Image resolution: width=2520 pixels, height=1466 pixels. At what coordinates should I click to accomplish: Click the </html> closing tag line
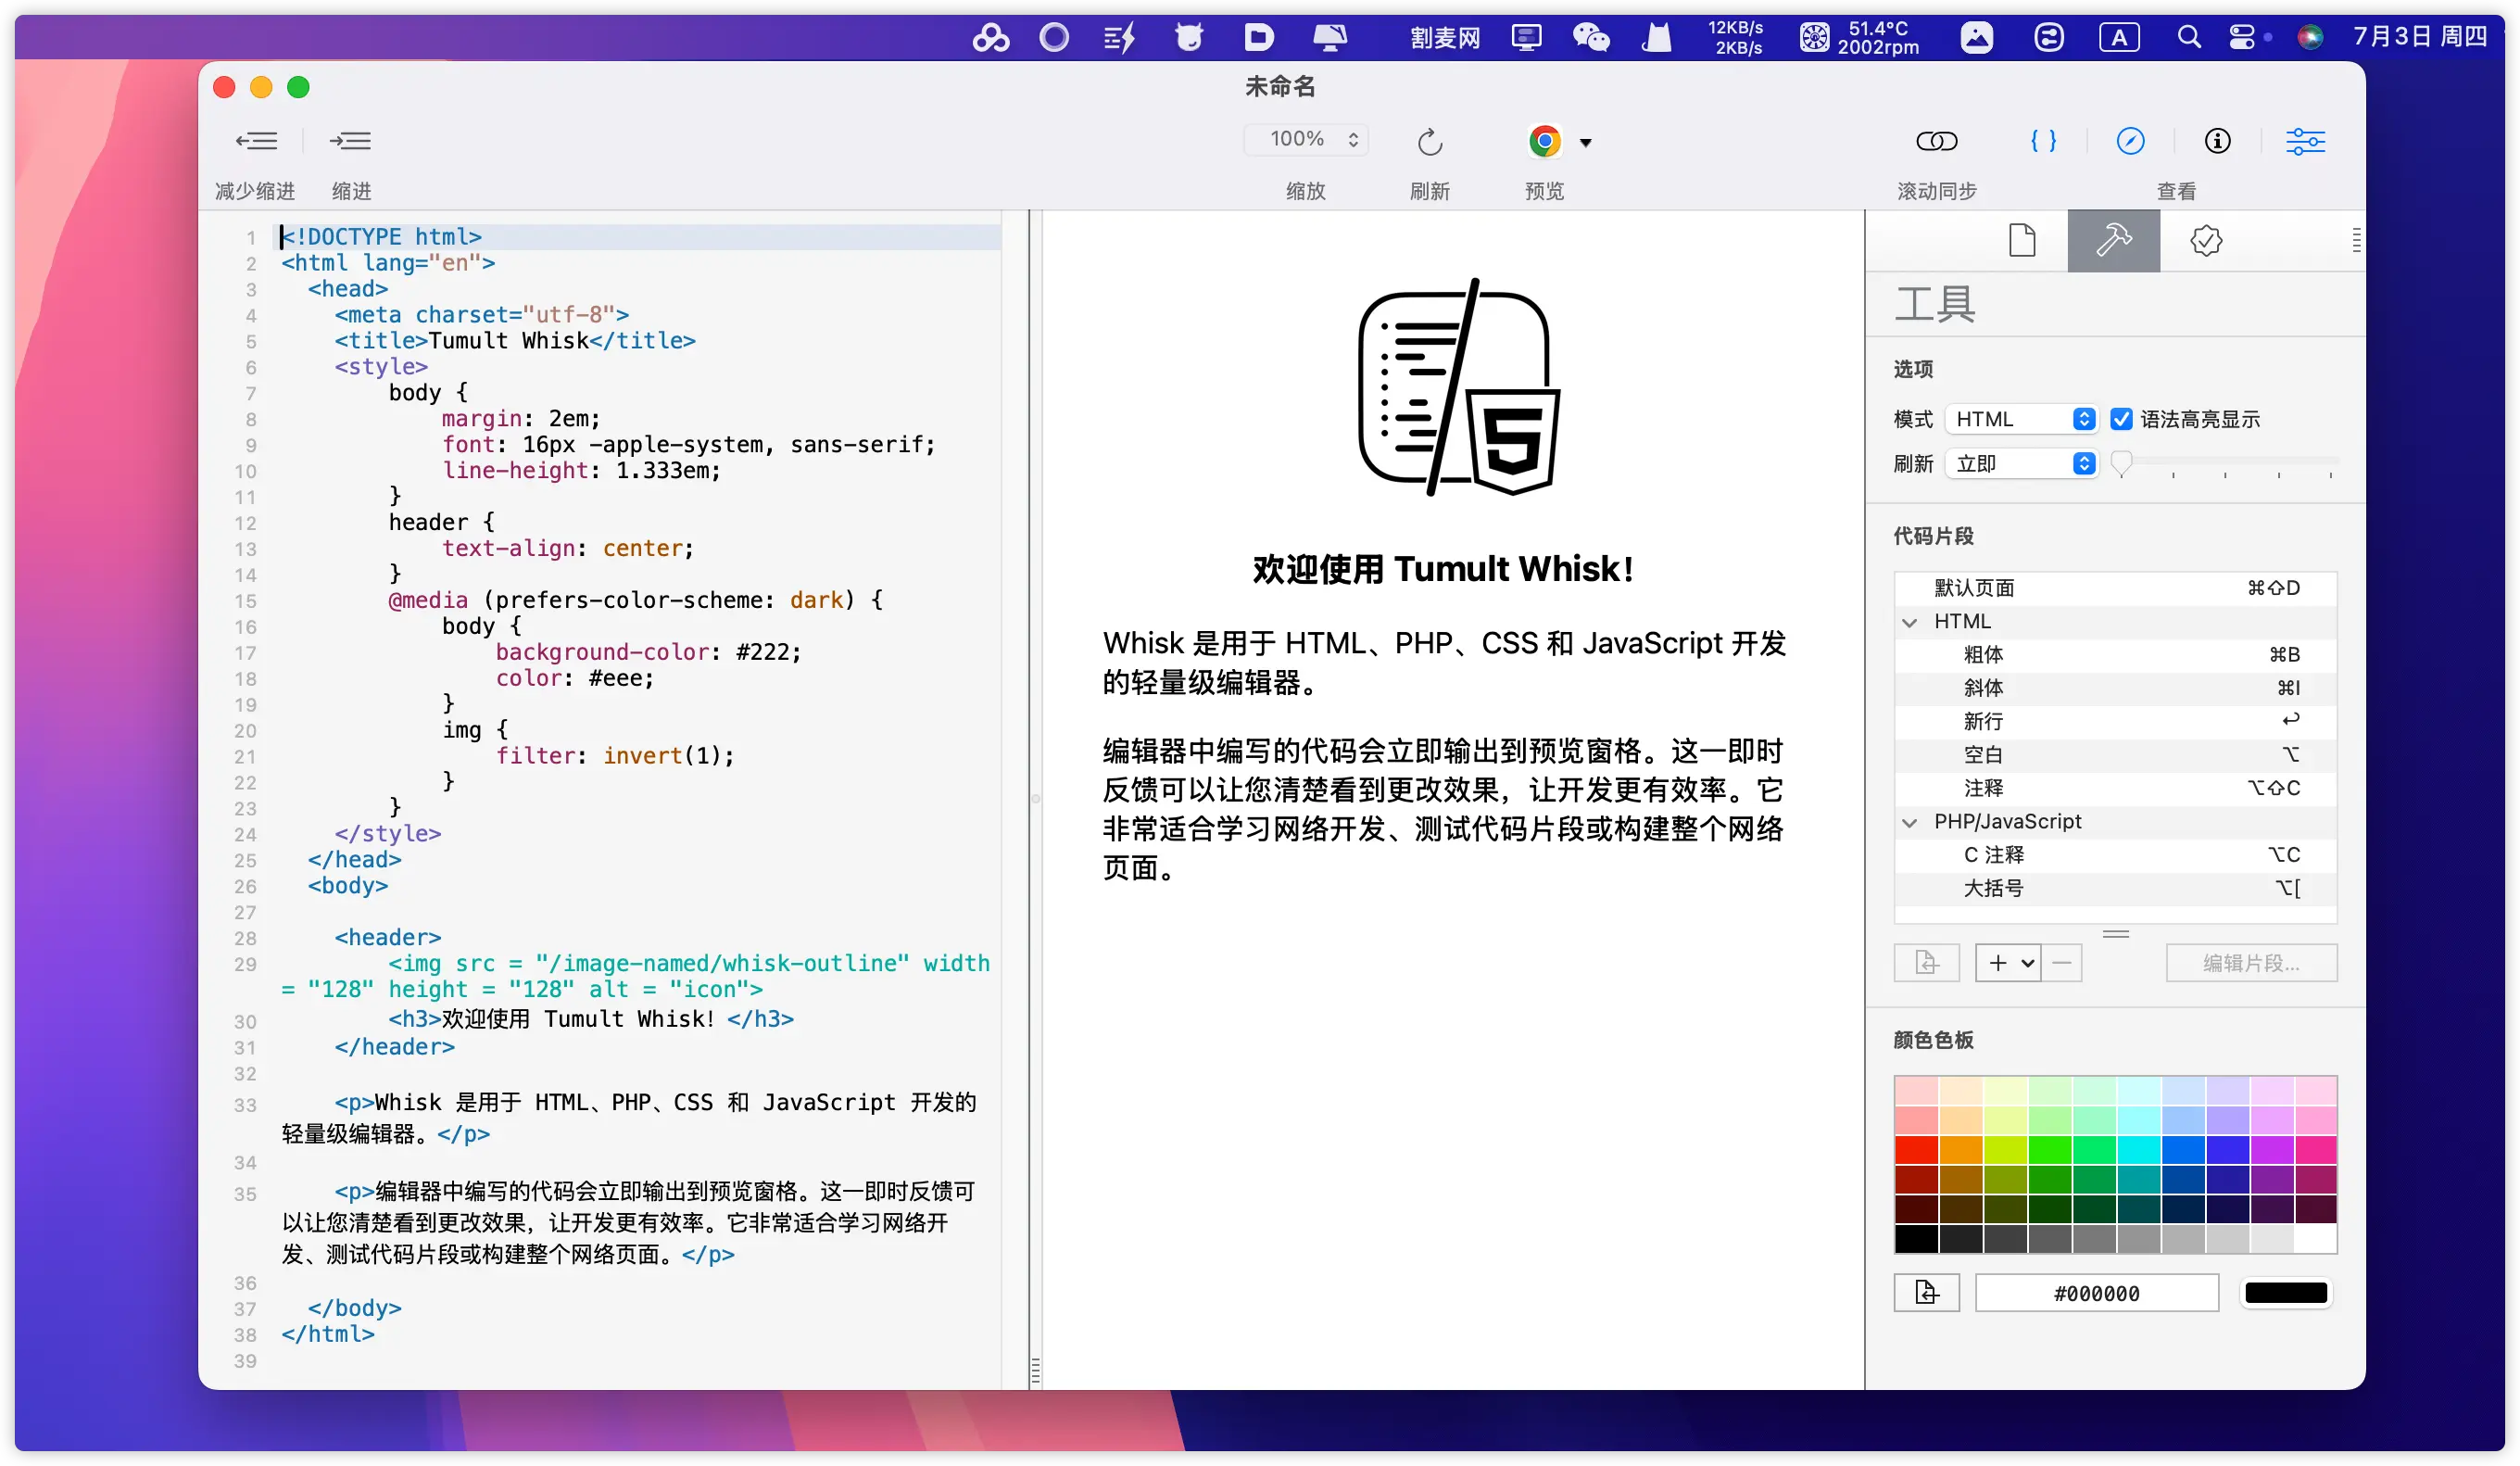point(327,1334)
